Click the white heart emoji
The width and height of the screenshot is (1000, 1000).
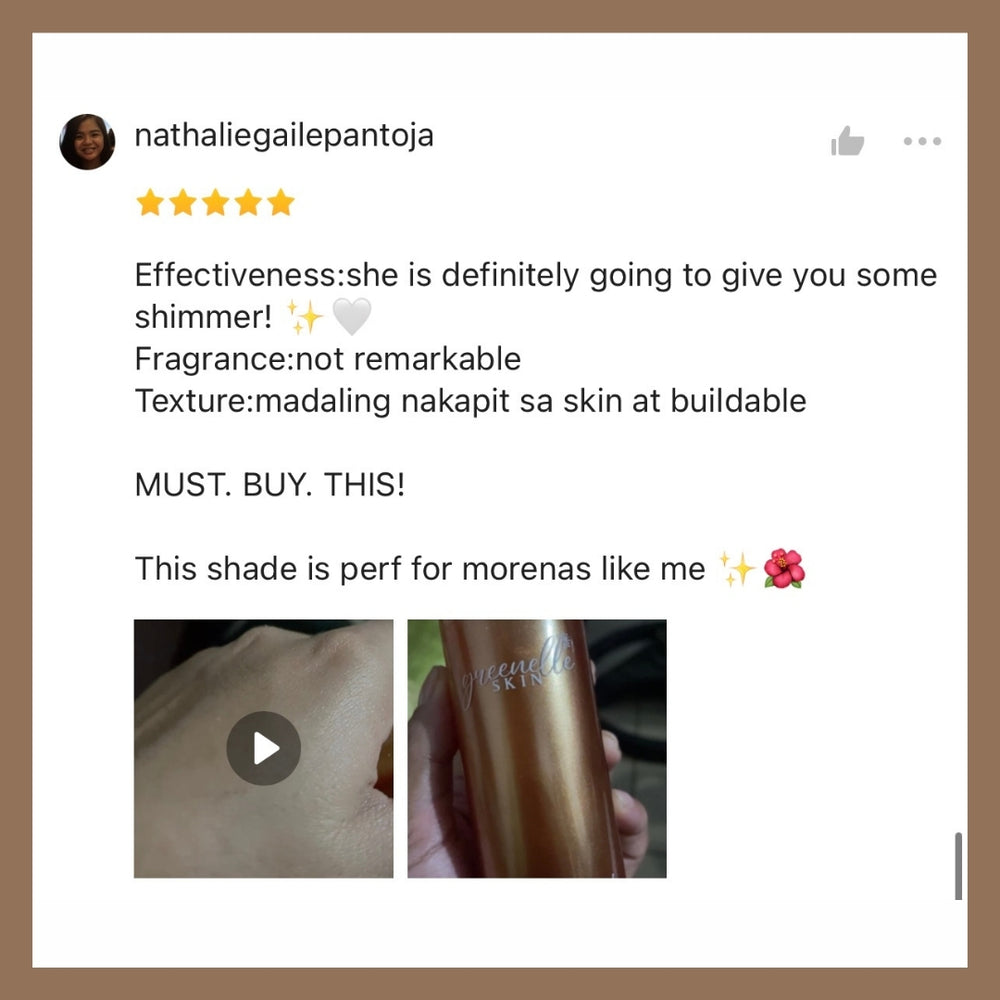pos(352,316)
